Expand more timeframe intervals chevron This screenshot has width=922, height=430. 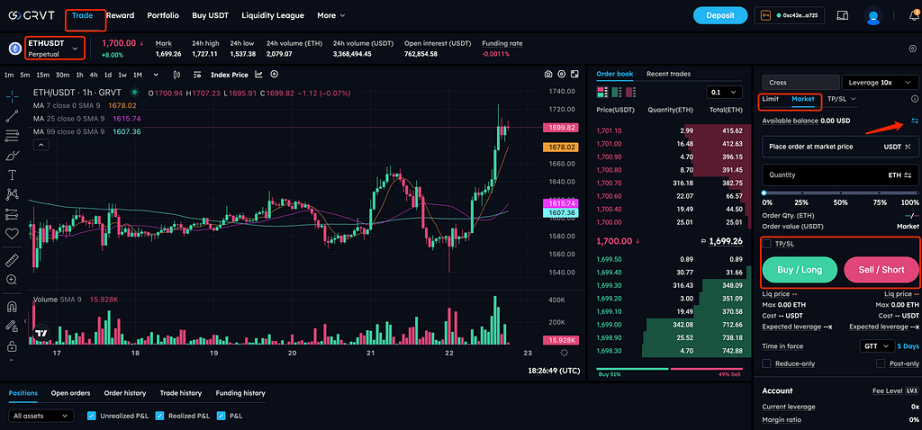pos(156,75)
